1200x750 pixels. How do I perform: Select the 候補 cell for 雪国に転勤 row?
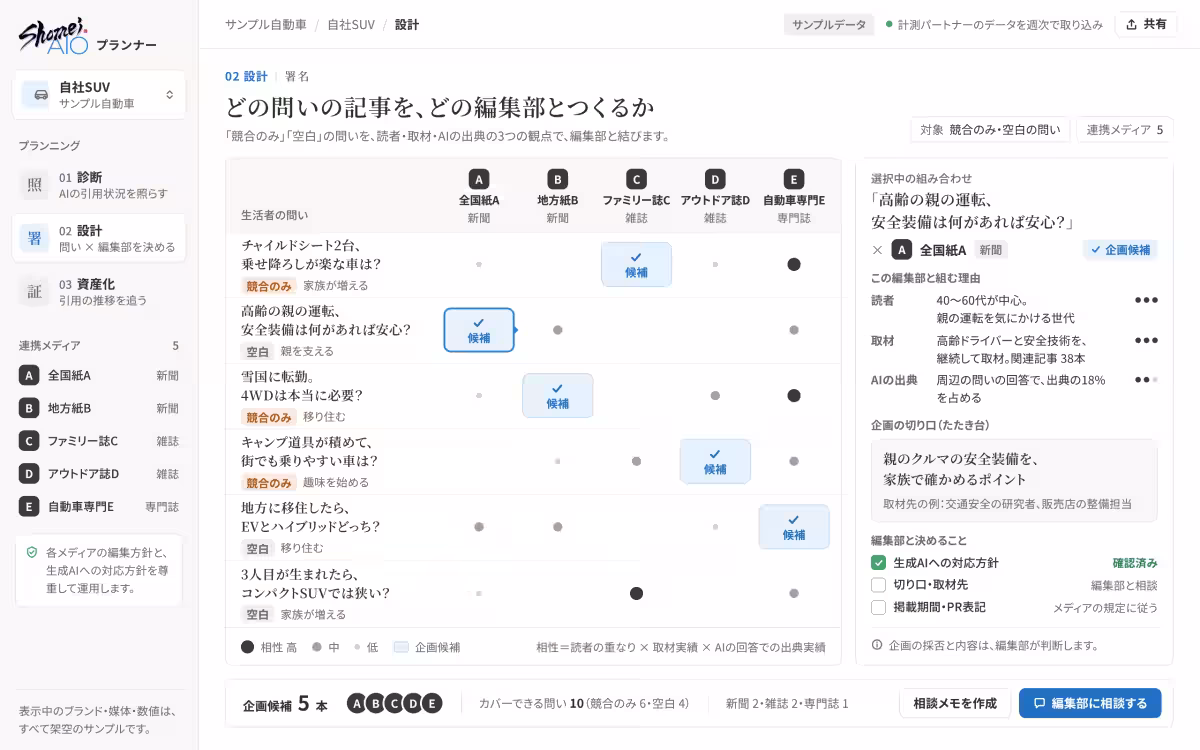tap(558, 396)
